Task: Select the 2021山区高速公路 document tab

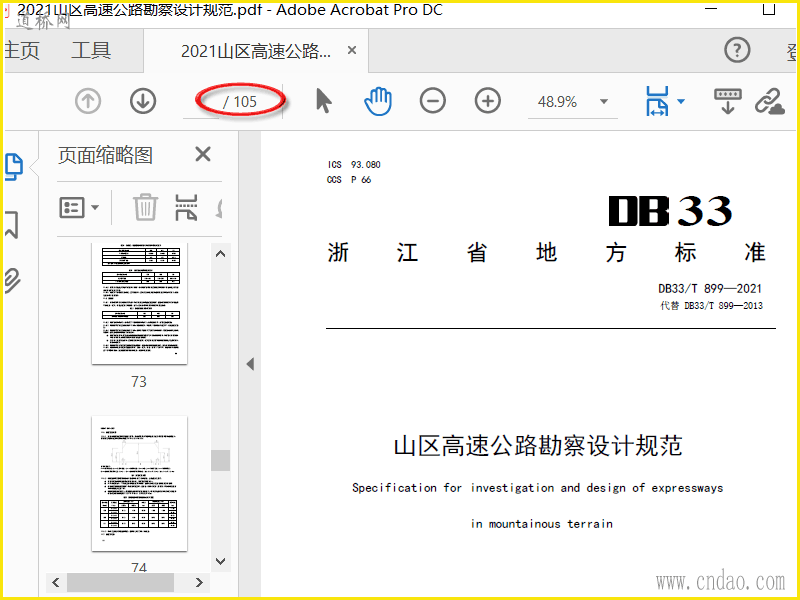Action: pos(256,51)
